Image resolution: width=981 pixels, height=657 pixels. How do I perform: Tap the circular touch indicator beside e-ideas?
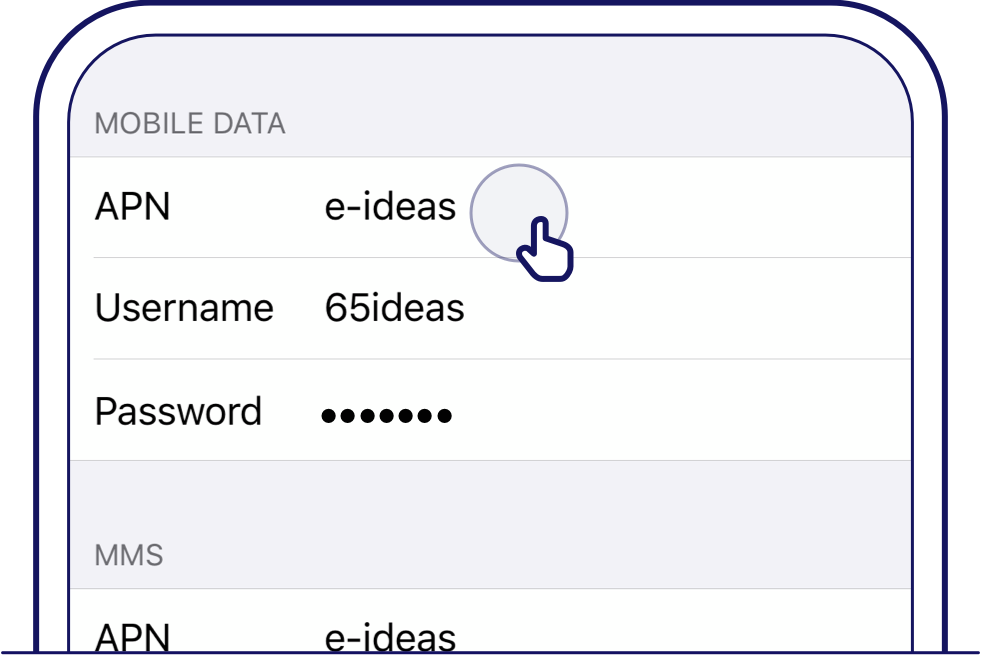tap(518, 211)
